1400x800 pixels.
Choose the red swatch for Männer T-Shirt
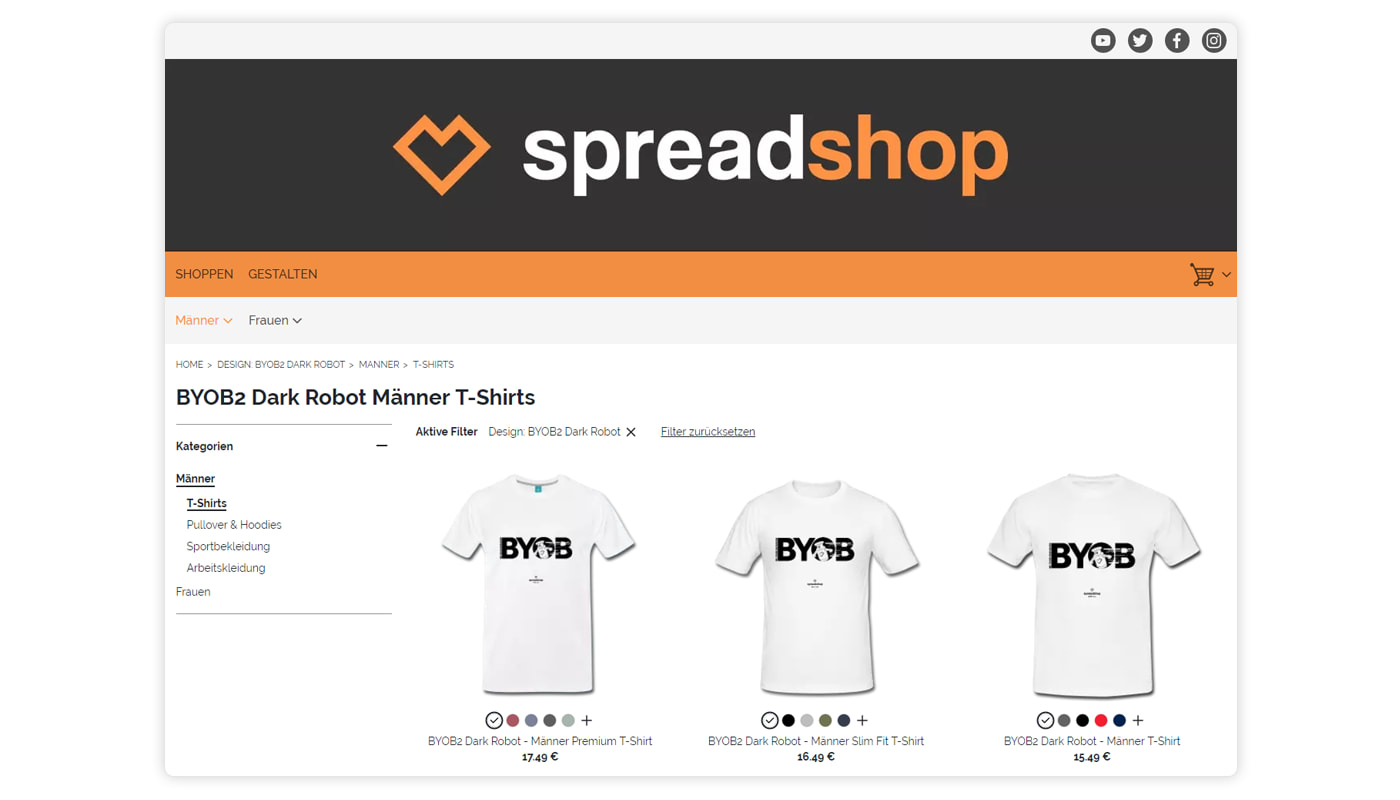click(1101, 720)
